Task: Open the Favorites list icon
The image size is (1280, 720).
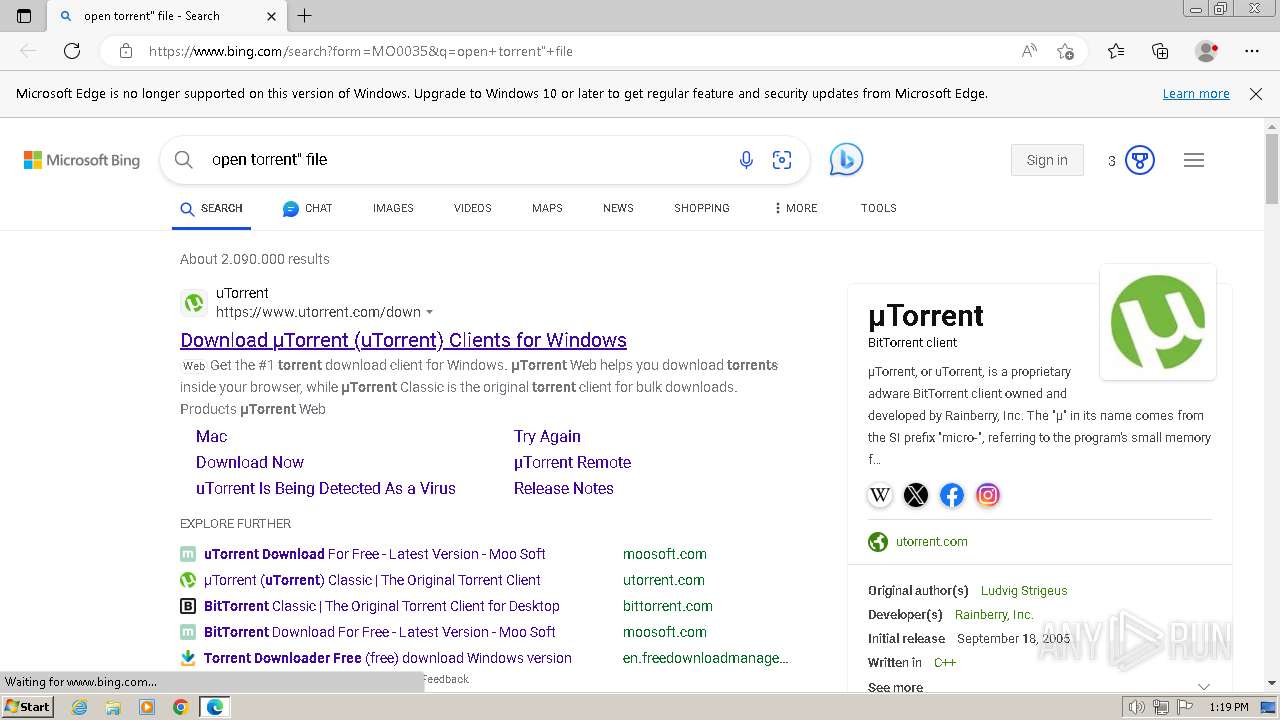Action: pyautogui.click(x=1116, y=51)
